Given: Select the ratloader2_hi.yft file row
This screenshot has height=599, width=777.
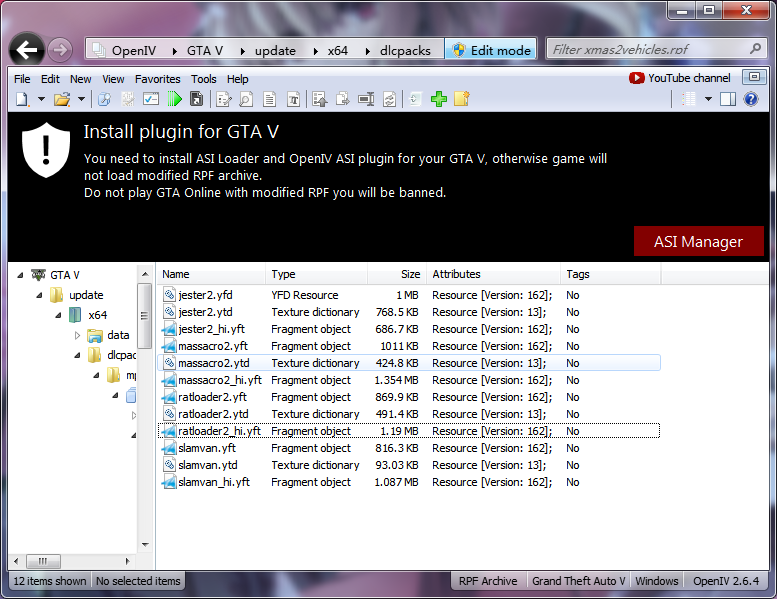Looking at the screenshot, I should (x=409, y=431).
